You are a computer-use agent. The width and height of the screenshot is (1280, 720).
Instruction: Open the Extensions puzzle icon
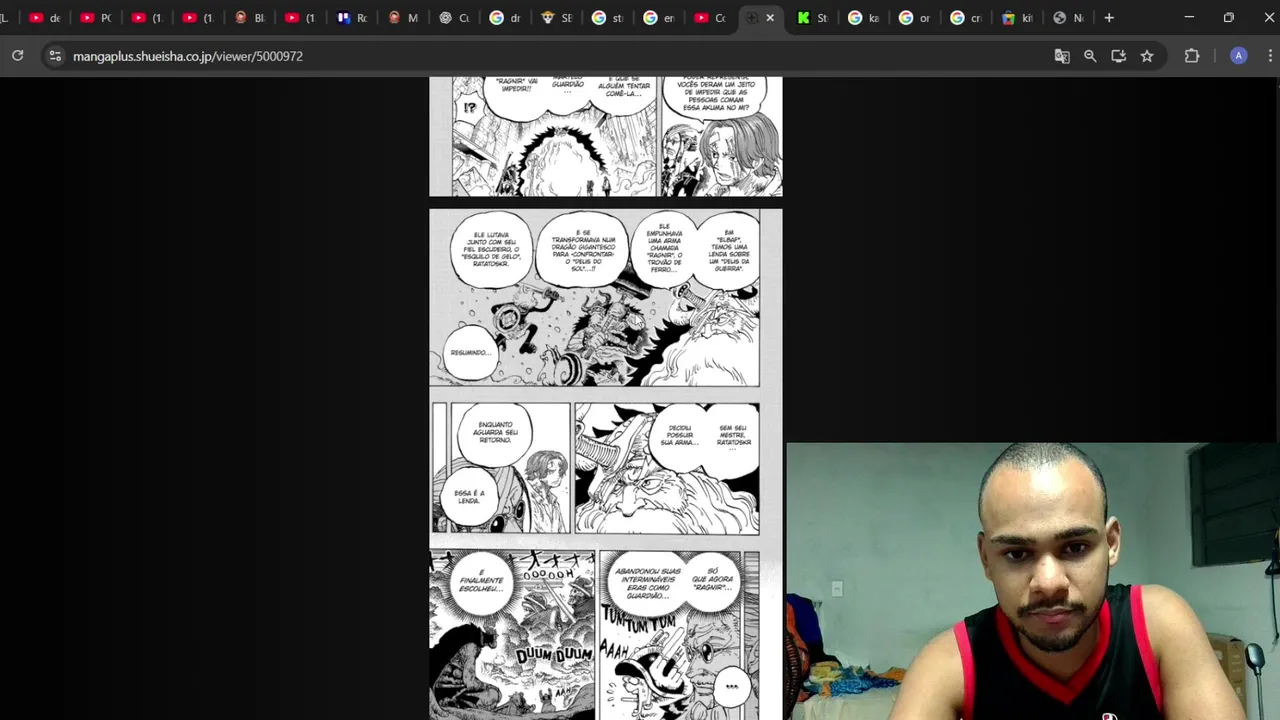click(x=1192, y=56)
